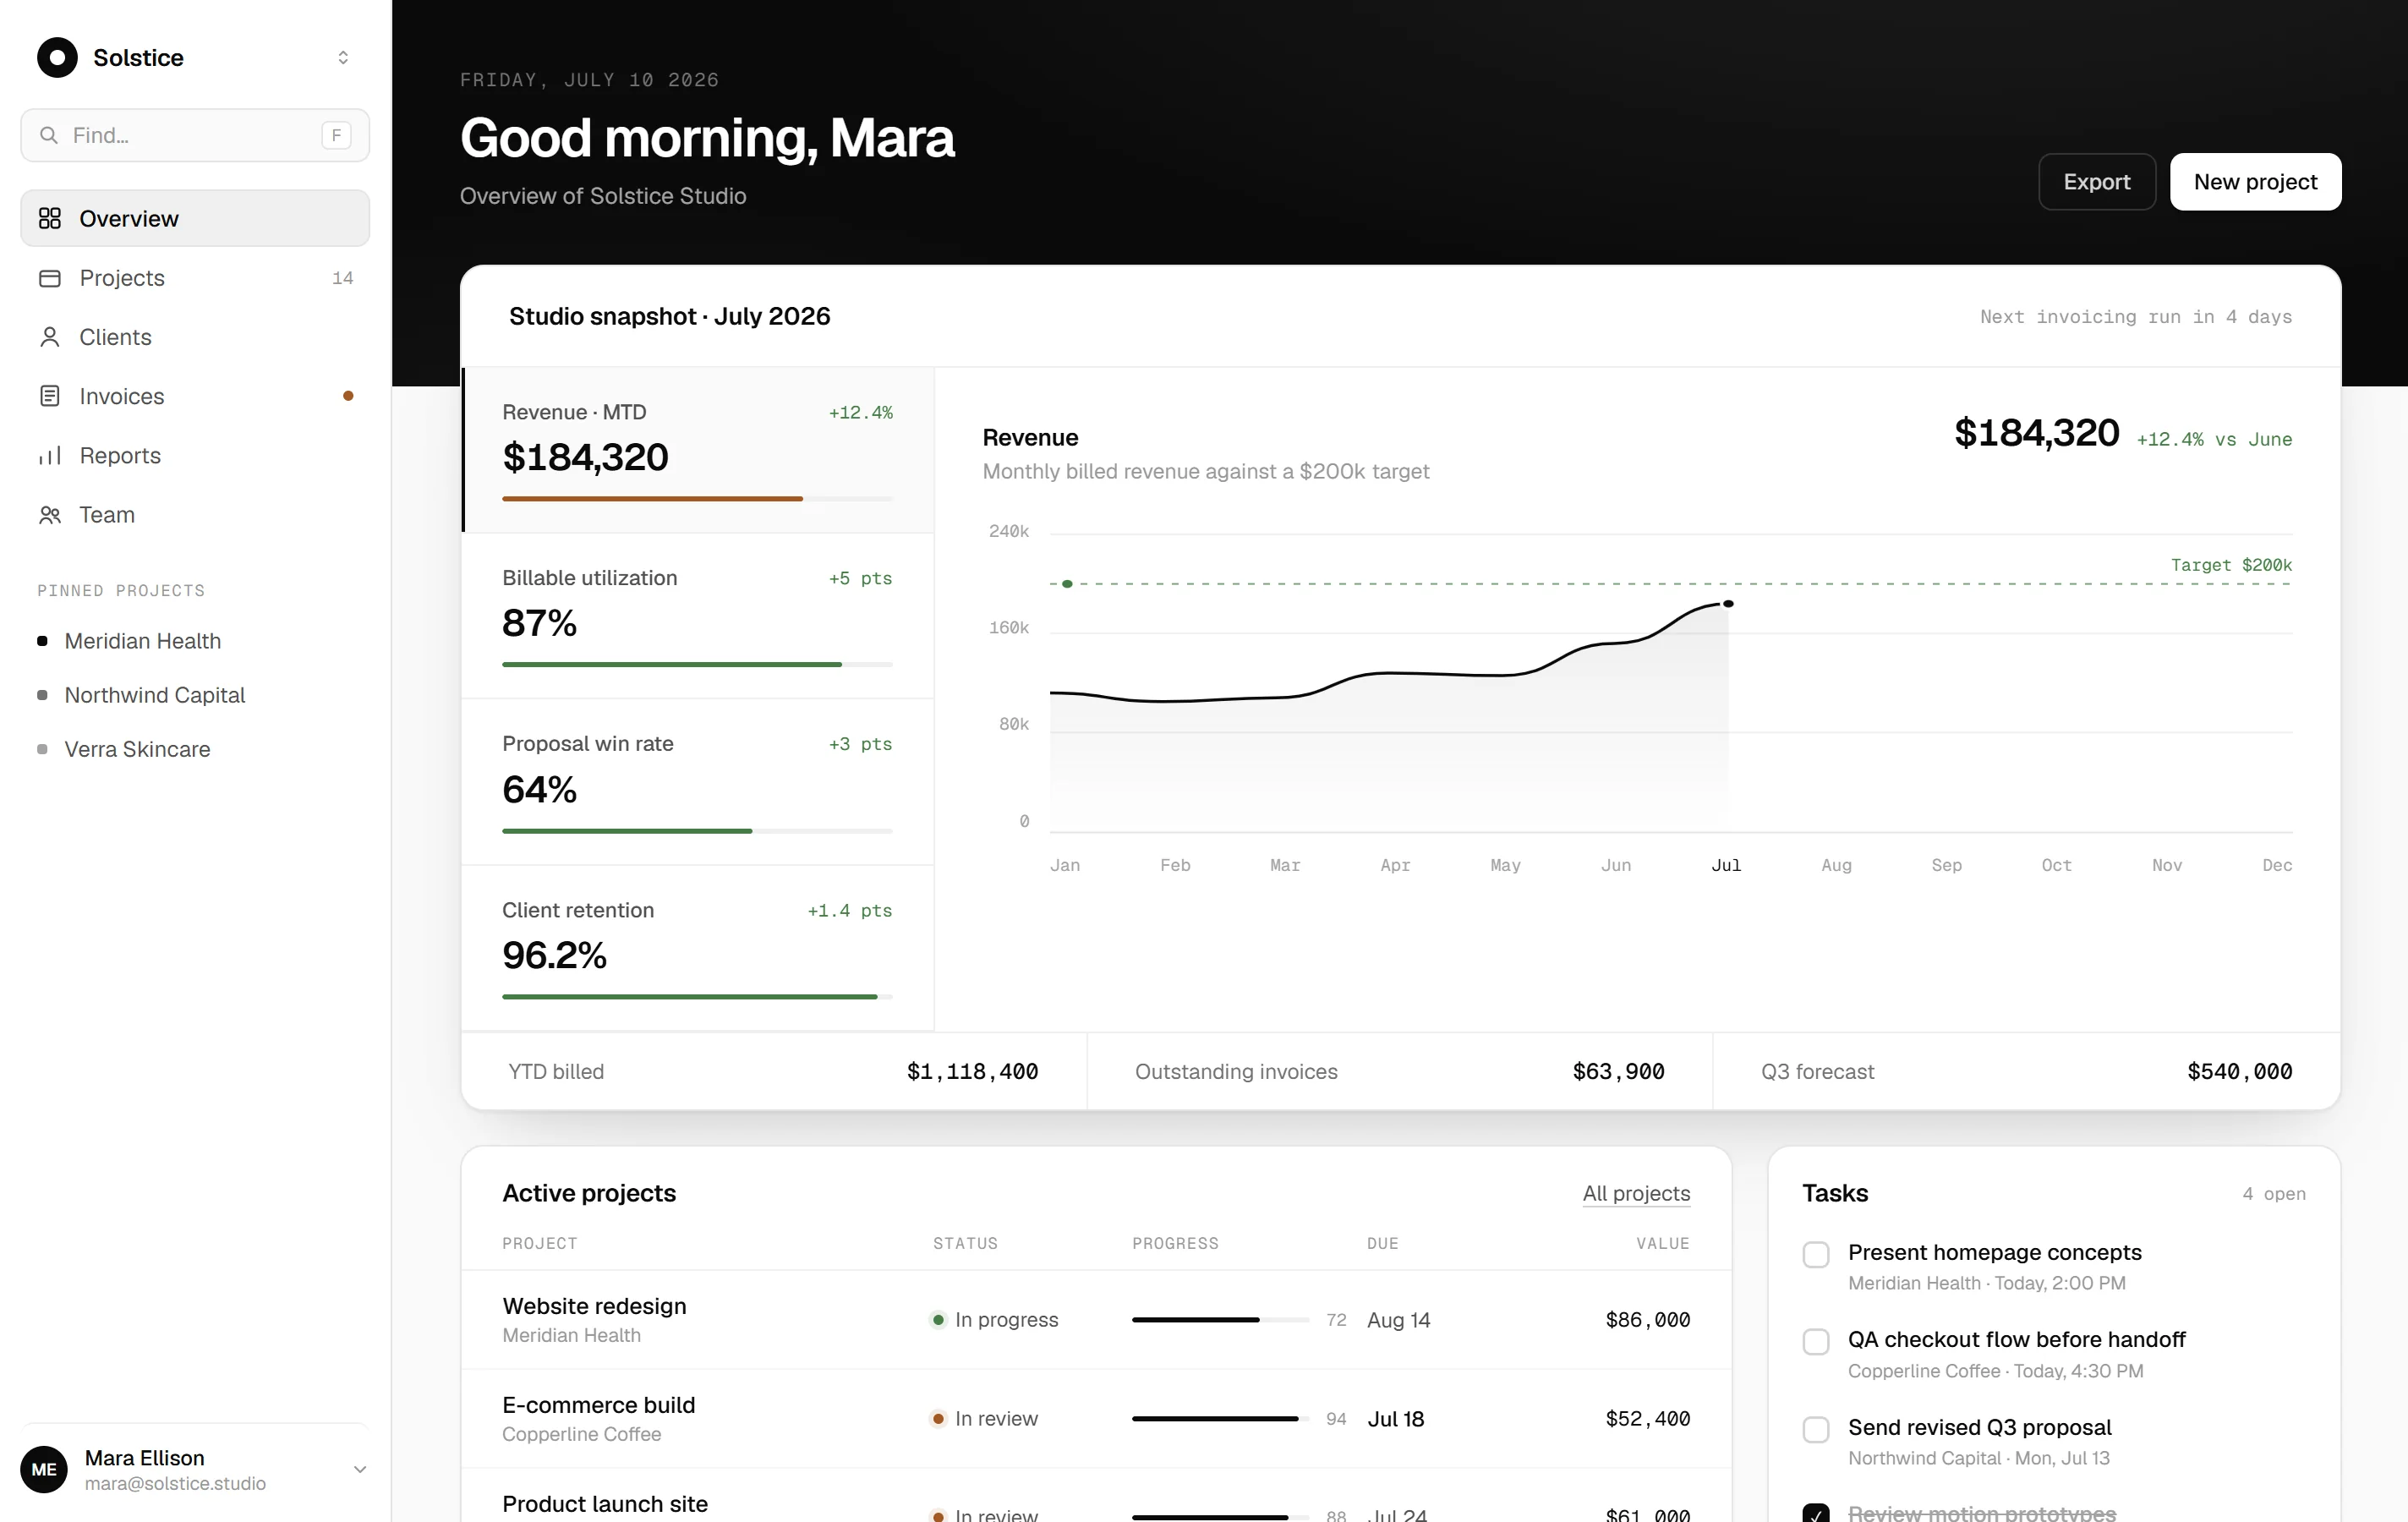The height and width of the screenshot is (1522, 2408).
Task: Open Reports in the sidebar
Action: [195, 455]
